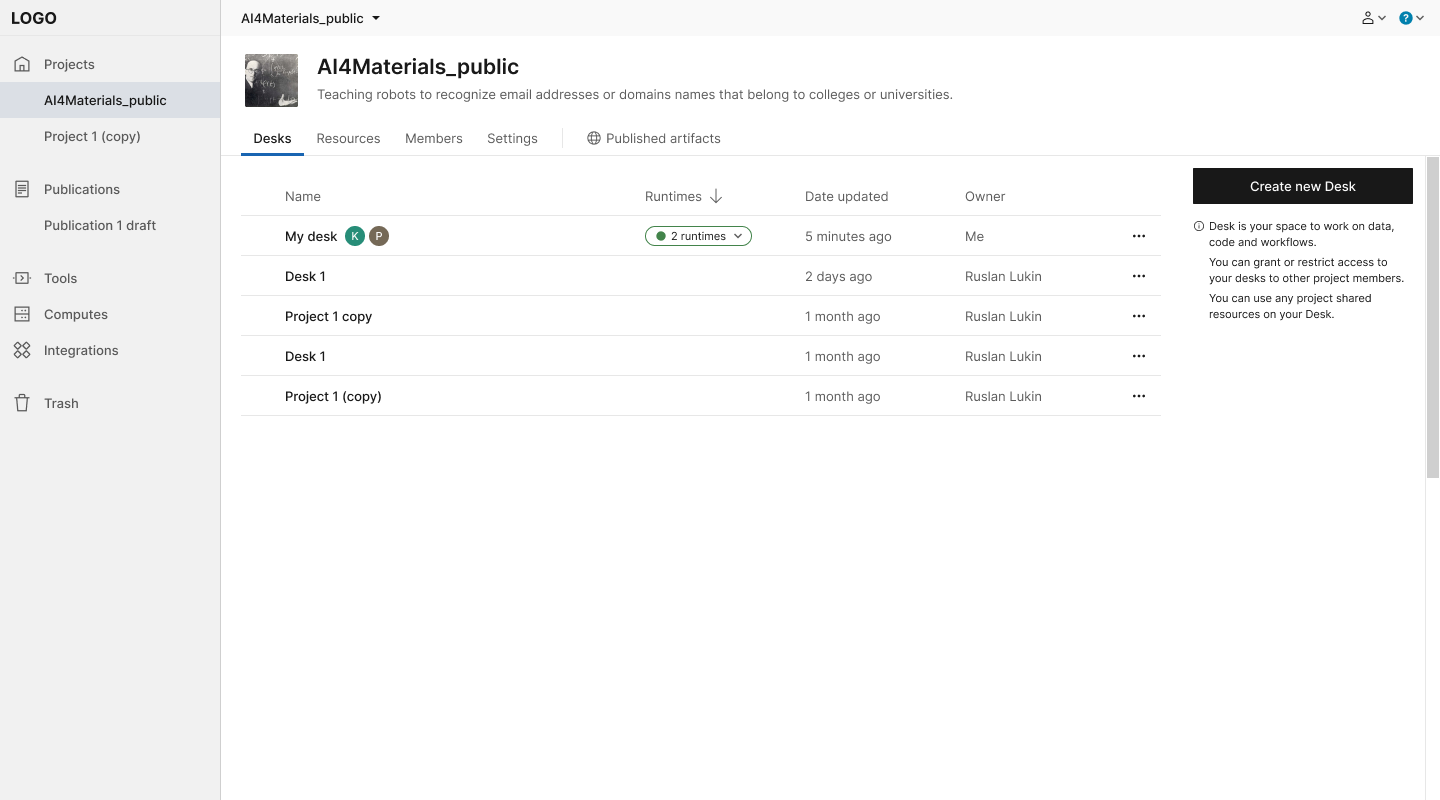The height and width of the screenshot is (800, 1440).
Task: Click the green K member avatar
Action: coord(354,236)
